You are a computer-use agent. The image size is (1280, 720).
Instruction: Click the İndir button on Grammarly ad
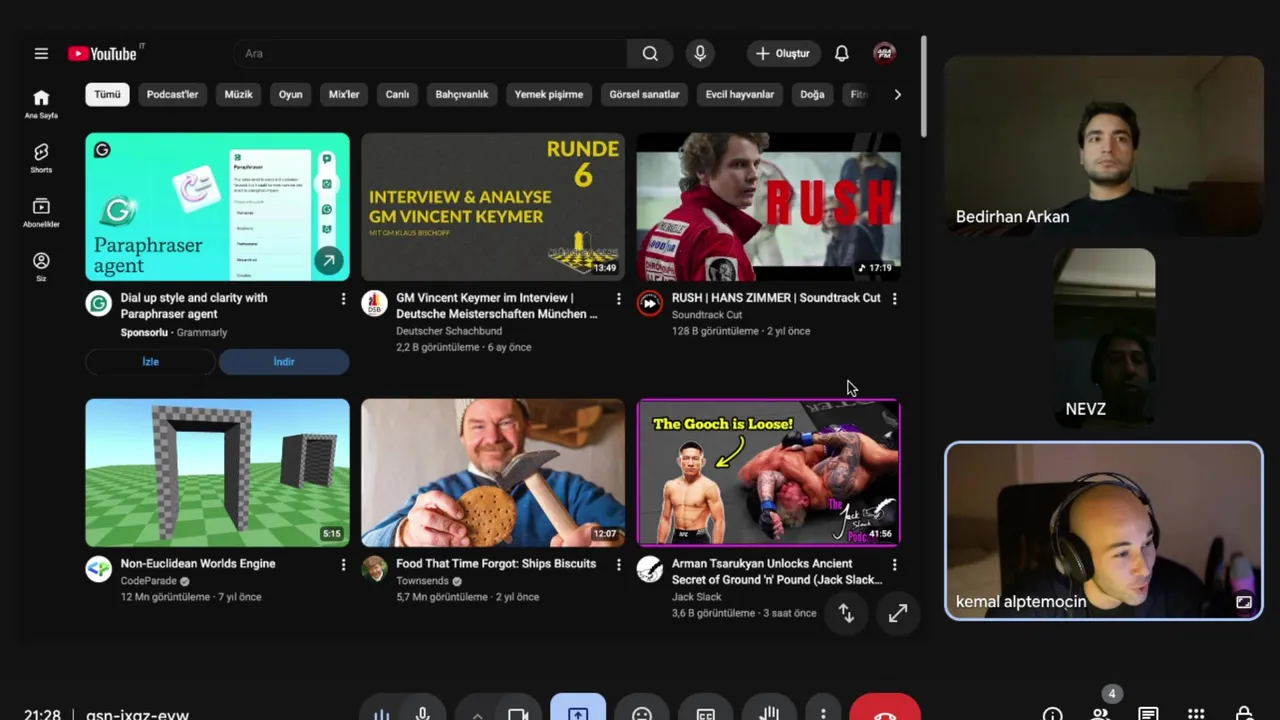[x=284, y=362]
